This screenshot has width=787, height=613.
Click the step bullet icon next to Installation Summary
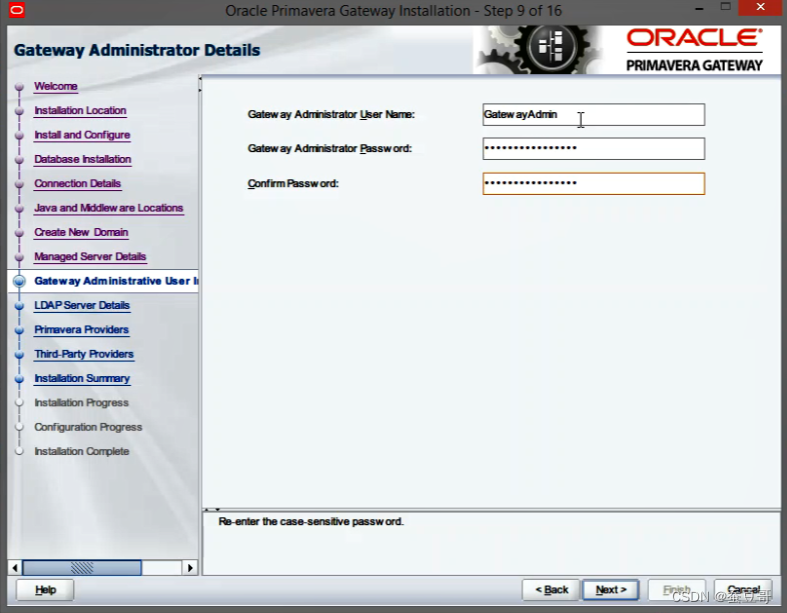[x=20, y=379]
